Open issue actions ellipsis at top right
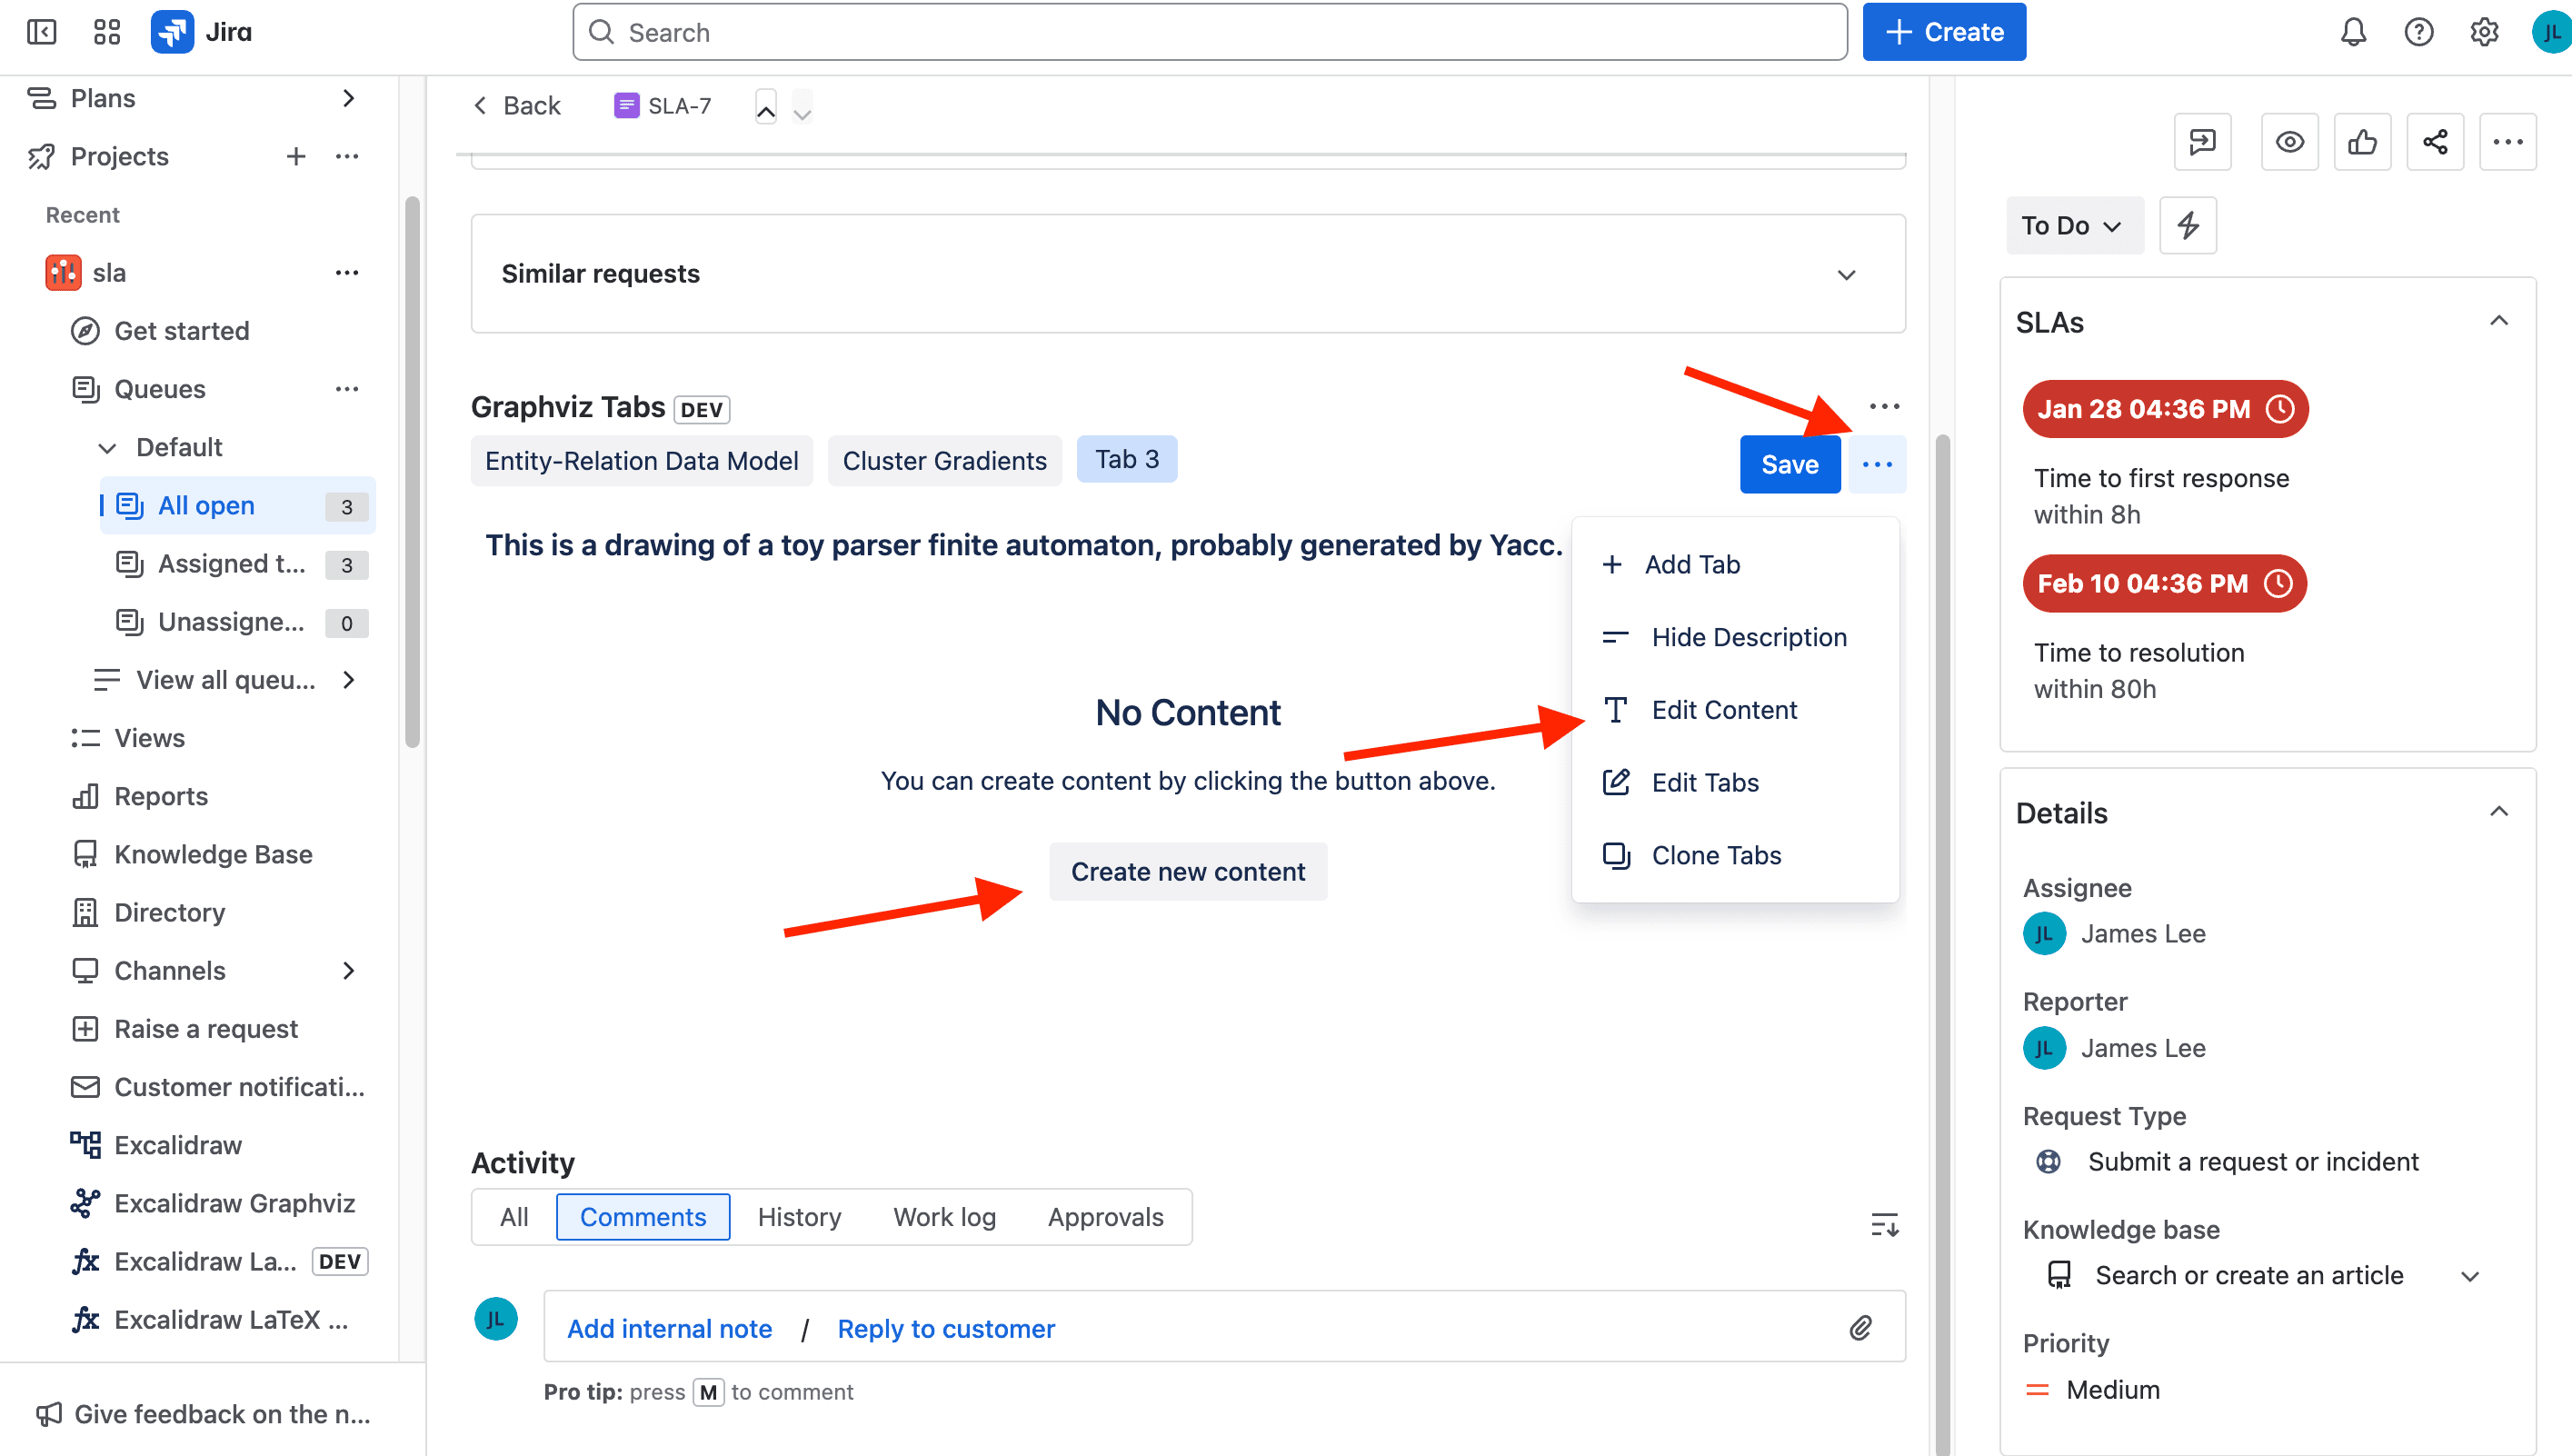The height and width of the screenshot is (1456, 2572). tap(2507, 142)
